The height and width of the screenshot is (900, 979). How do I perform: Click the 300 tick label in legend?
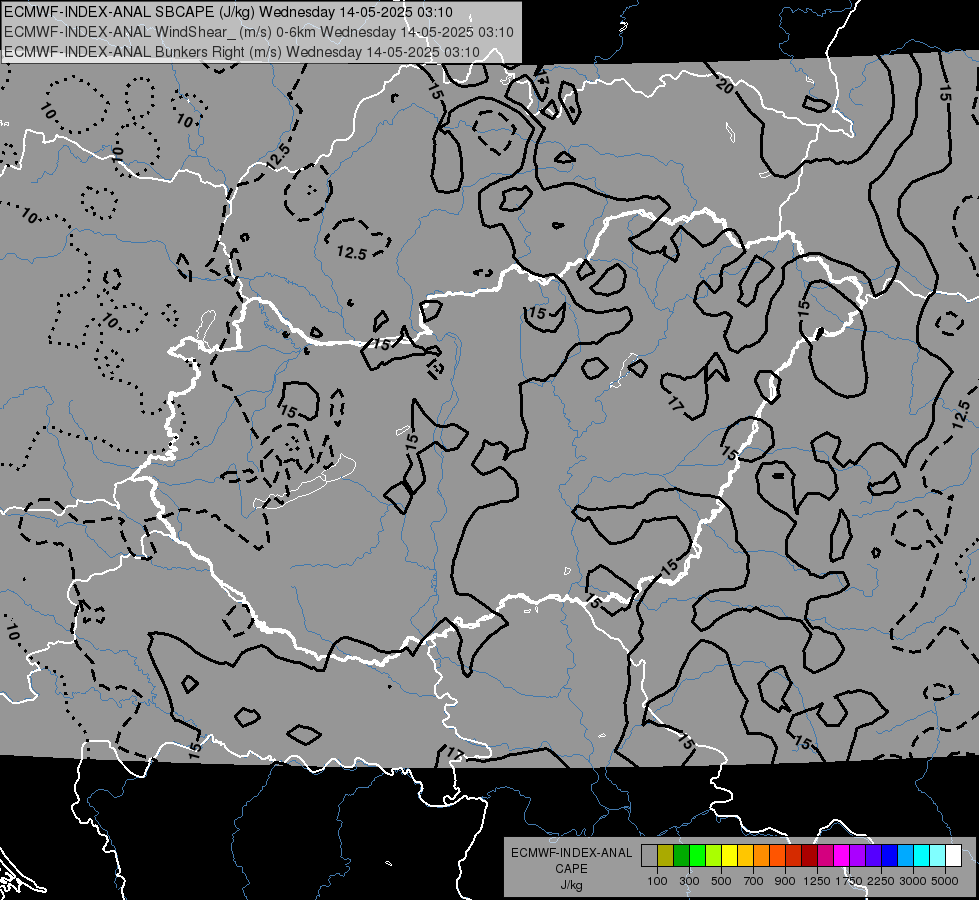[x=689, y=881]
